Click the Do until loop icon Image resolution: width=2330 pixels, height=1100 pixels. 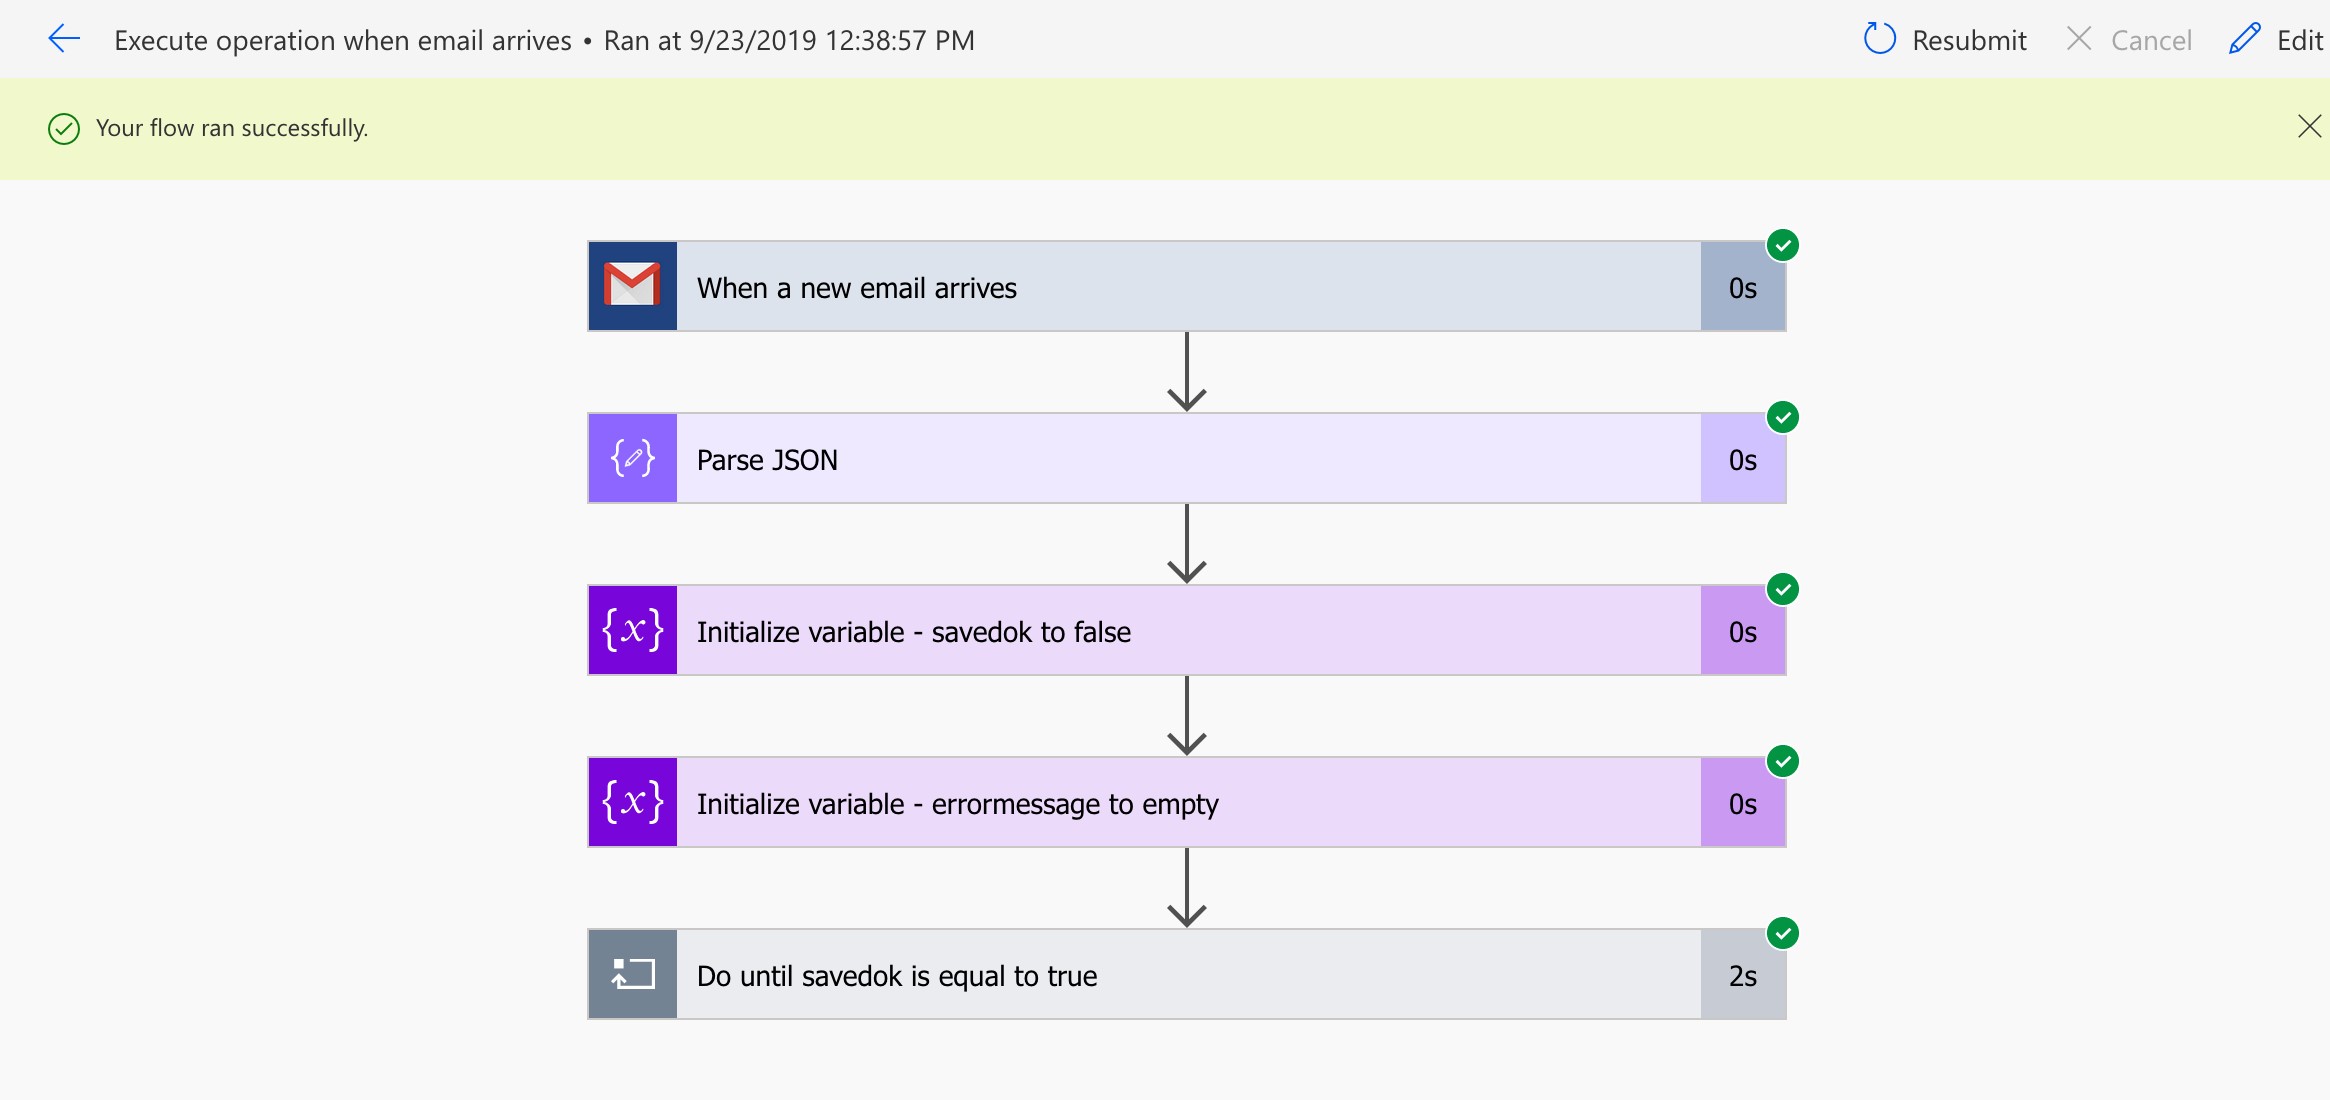pyautogui.click(x=632, y=974)
